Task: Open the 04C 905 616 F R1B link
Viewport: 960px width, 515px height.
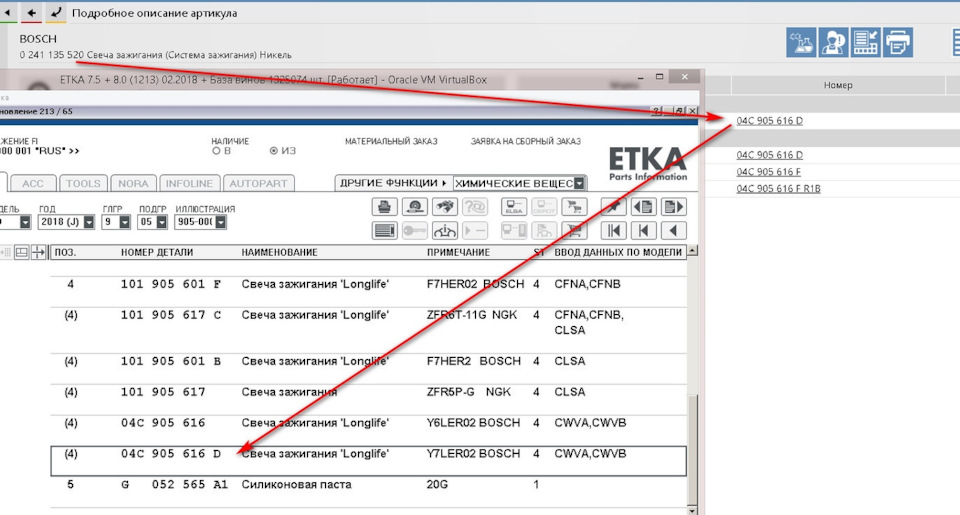Action: pos(778,189)
